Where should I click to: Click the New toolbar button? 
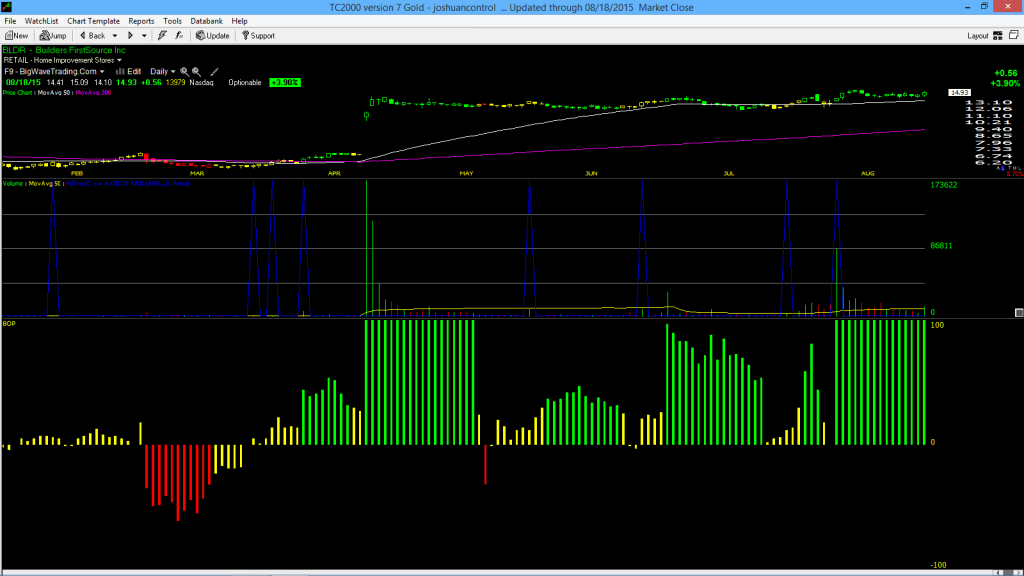[16, 36]
